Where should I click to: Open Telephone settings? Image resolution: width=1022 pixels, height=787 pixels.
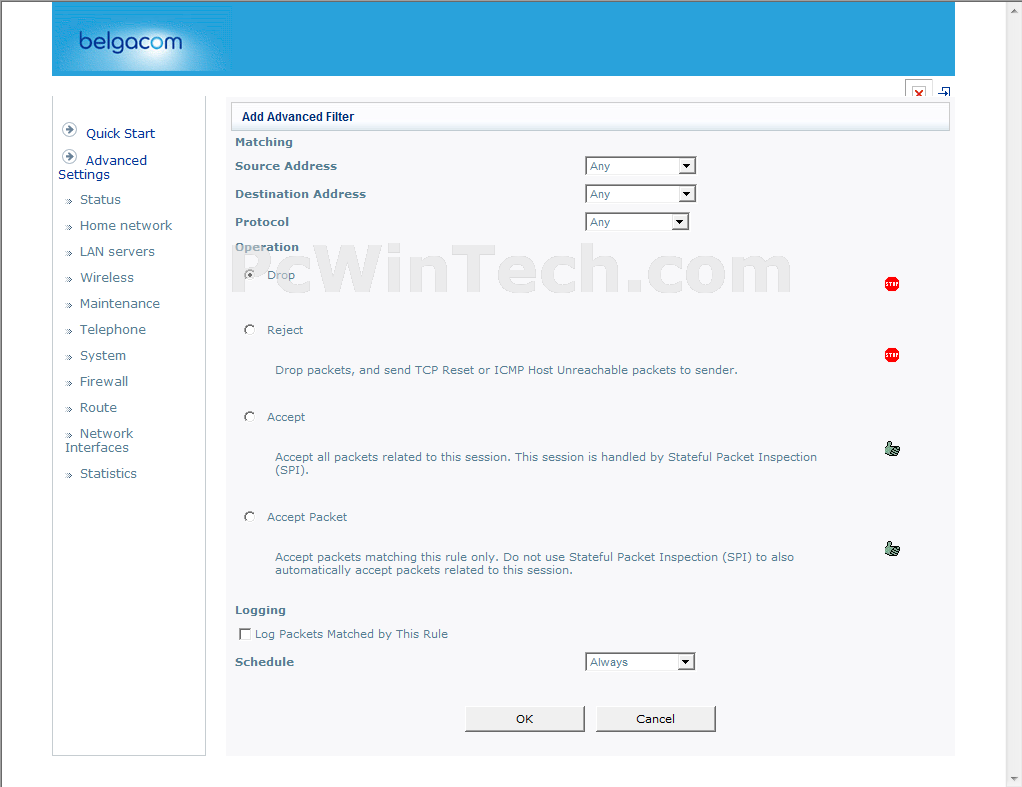[113, 330]
